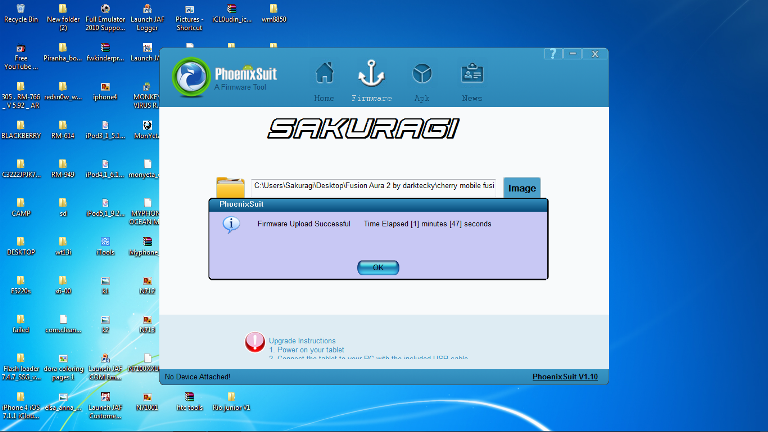Select the BLACKBERRY folder icon
The image size is (768, 432).
[x=21, y=130]
